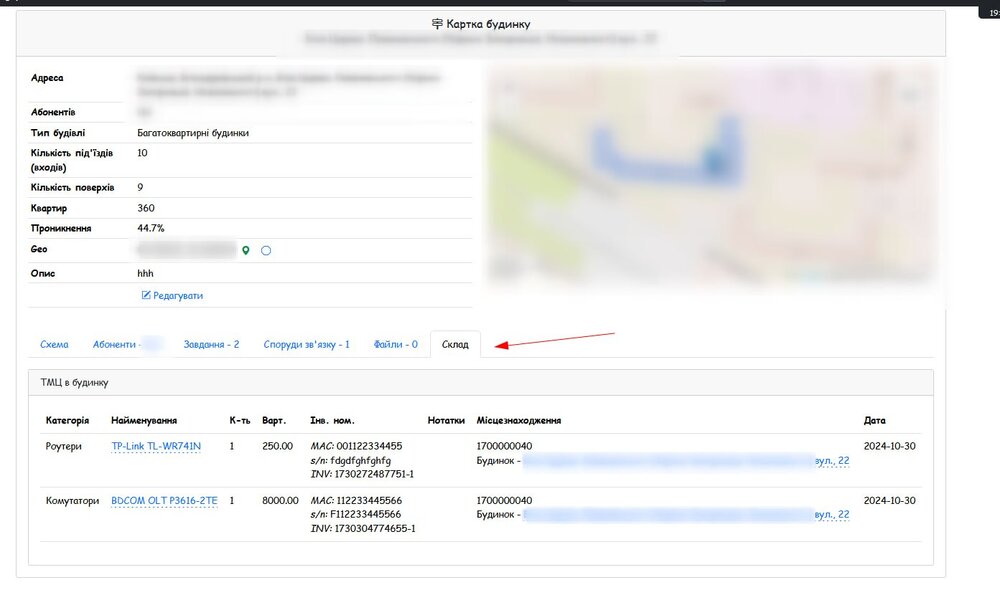Screen dimensions: 1000x590
Task: Select the Склад tab
Action: click(x=455, y=344)
